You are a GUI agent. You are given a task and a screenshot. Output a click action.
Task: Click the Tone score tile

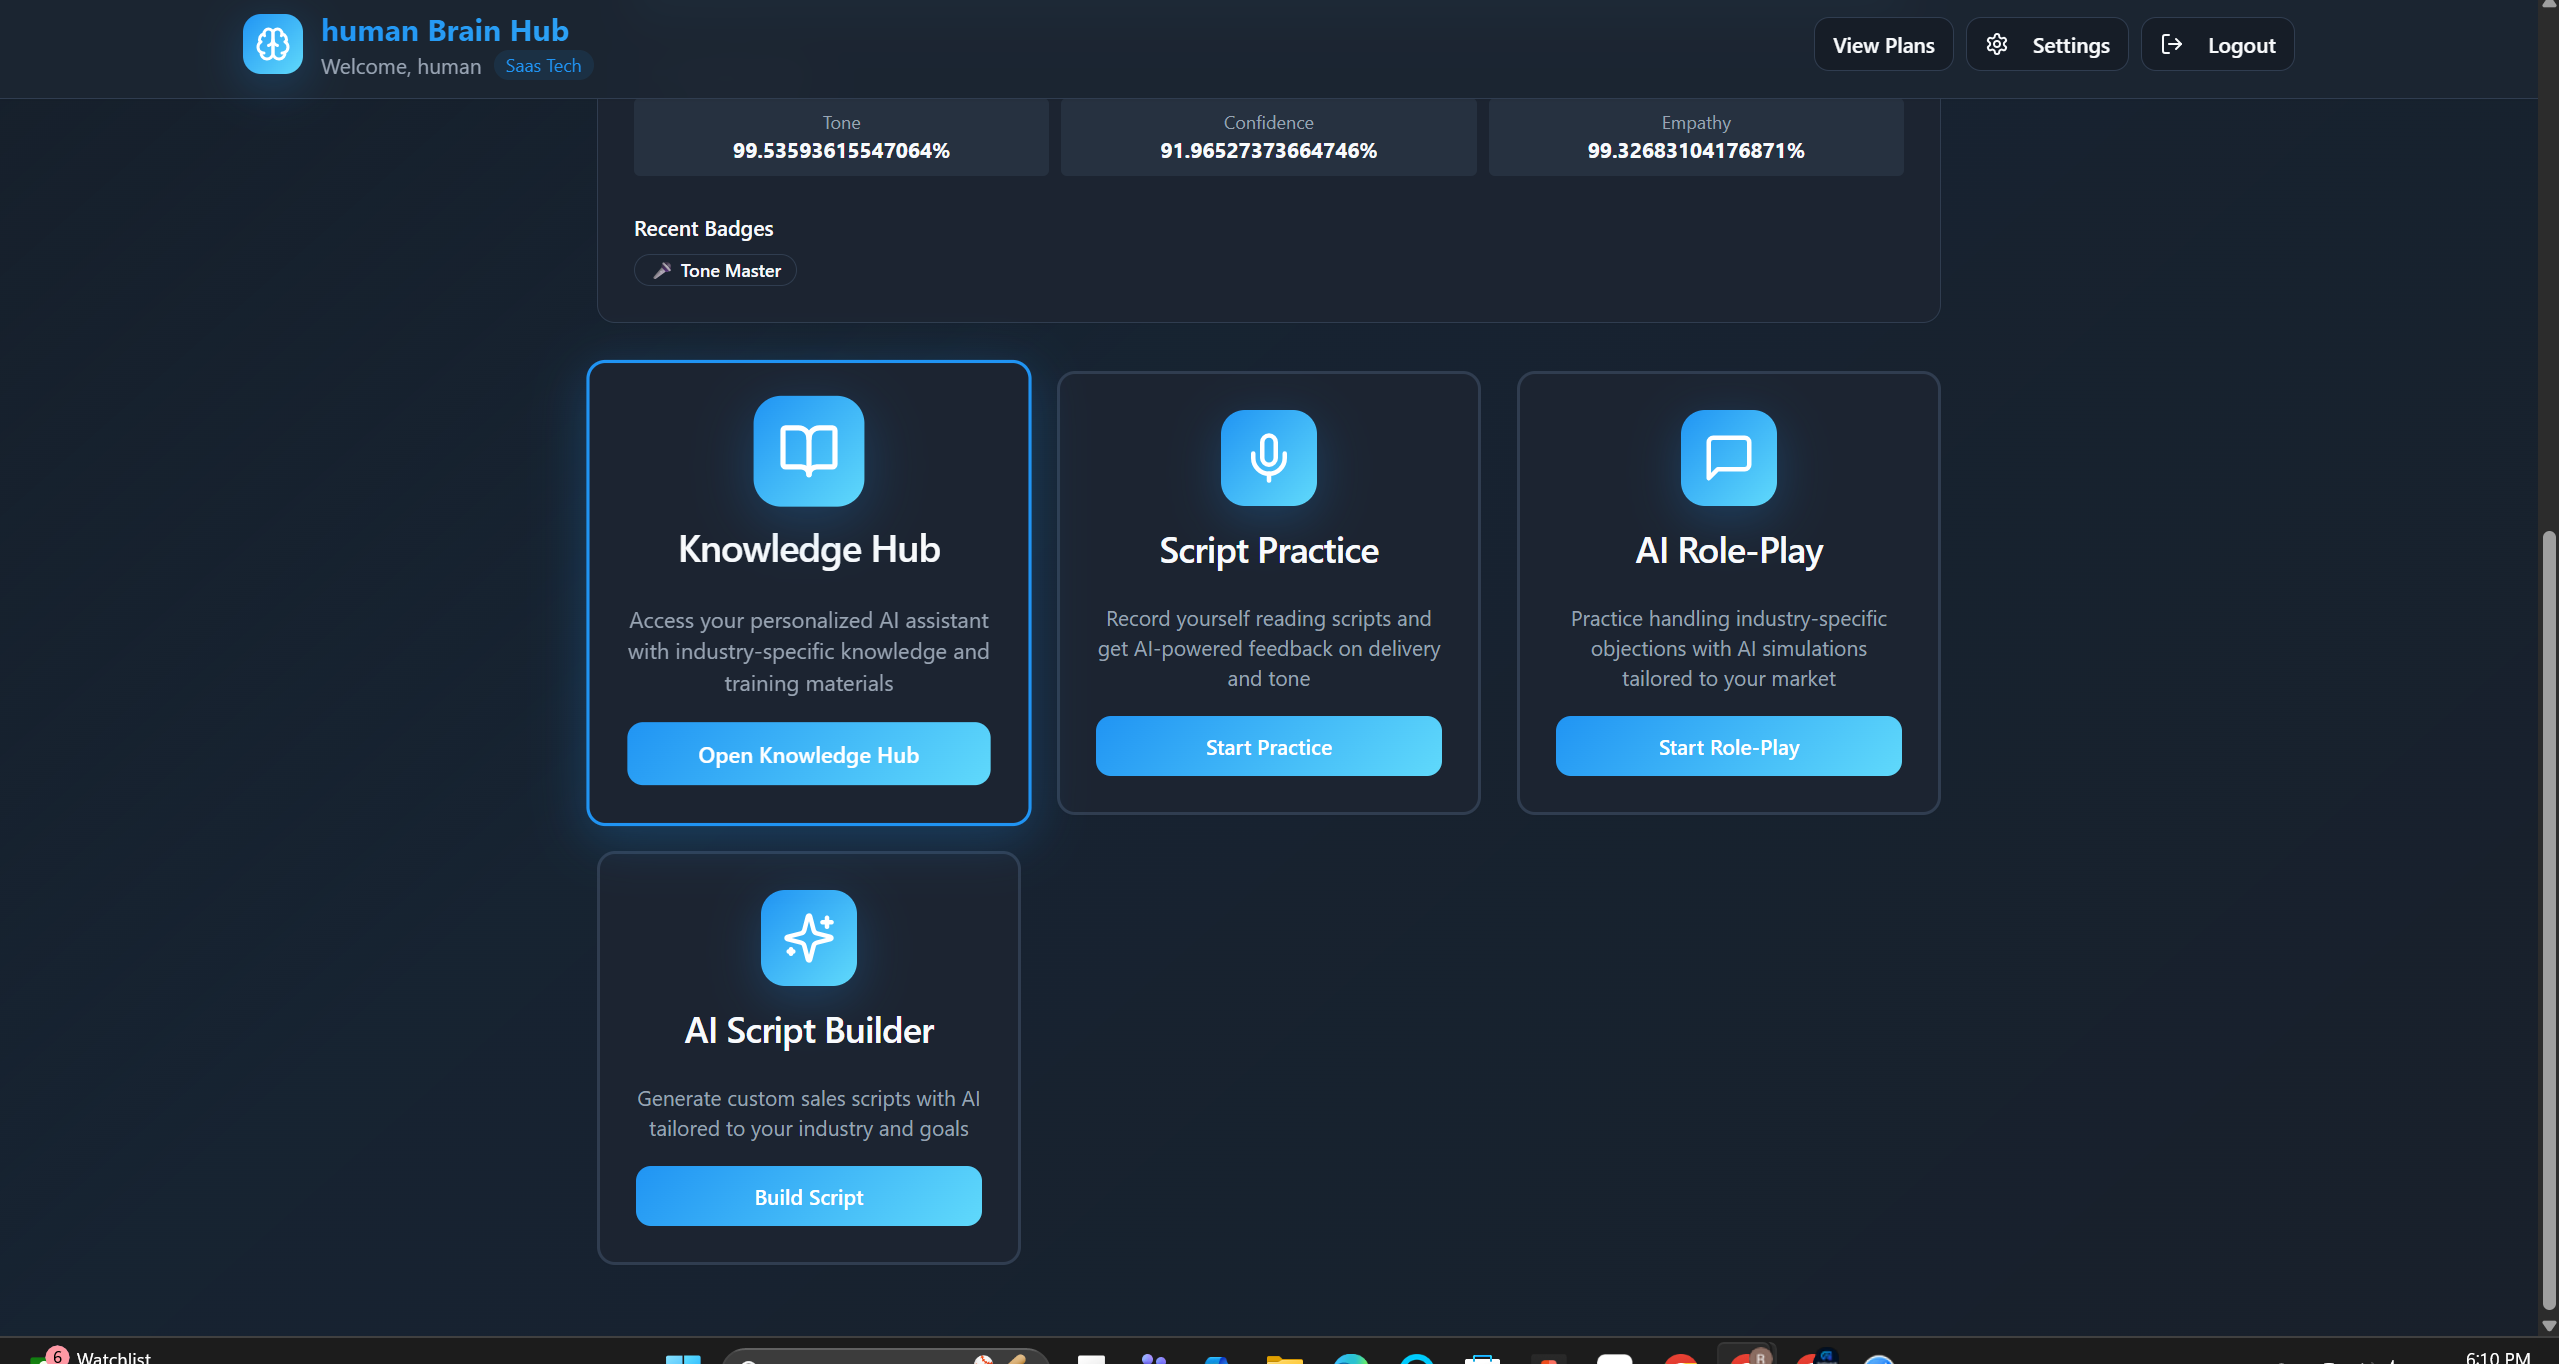coord(840,137)
